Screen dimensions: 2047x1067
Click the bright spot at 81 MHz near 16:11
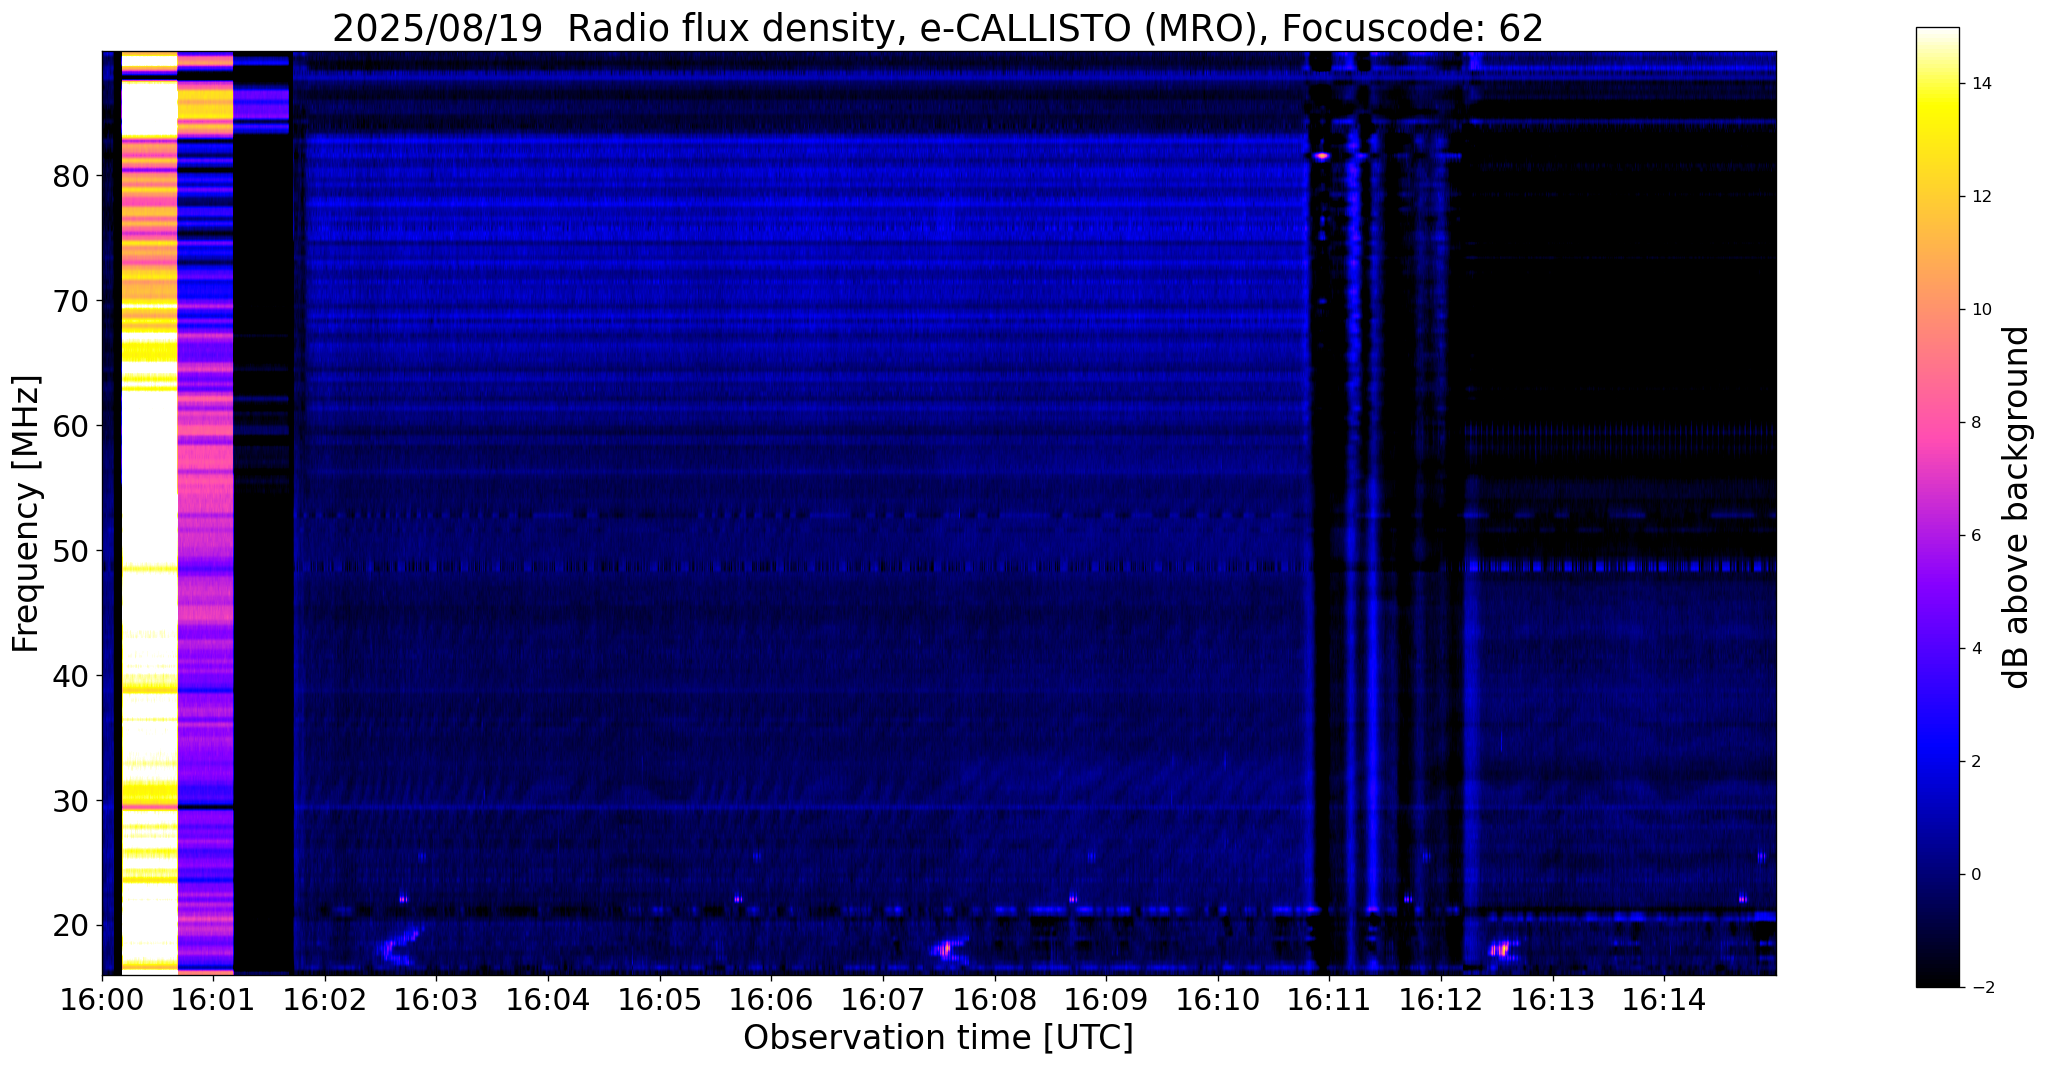tap(1322, 156)
